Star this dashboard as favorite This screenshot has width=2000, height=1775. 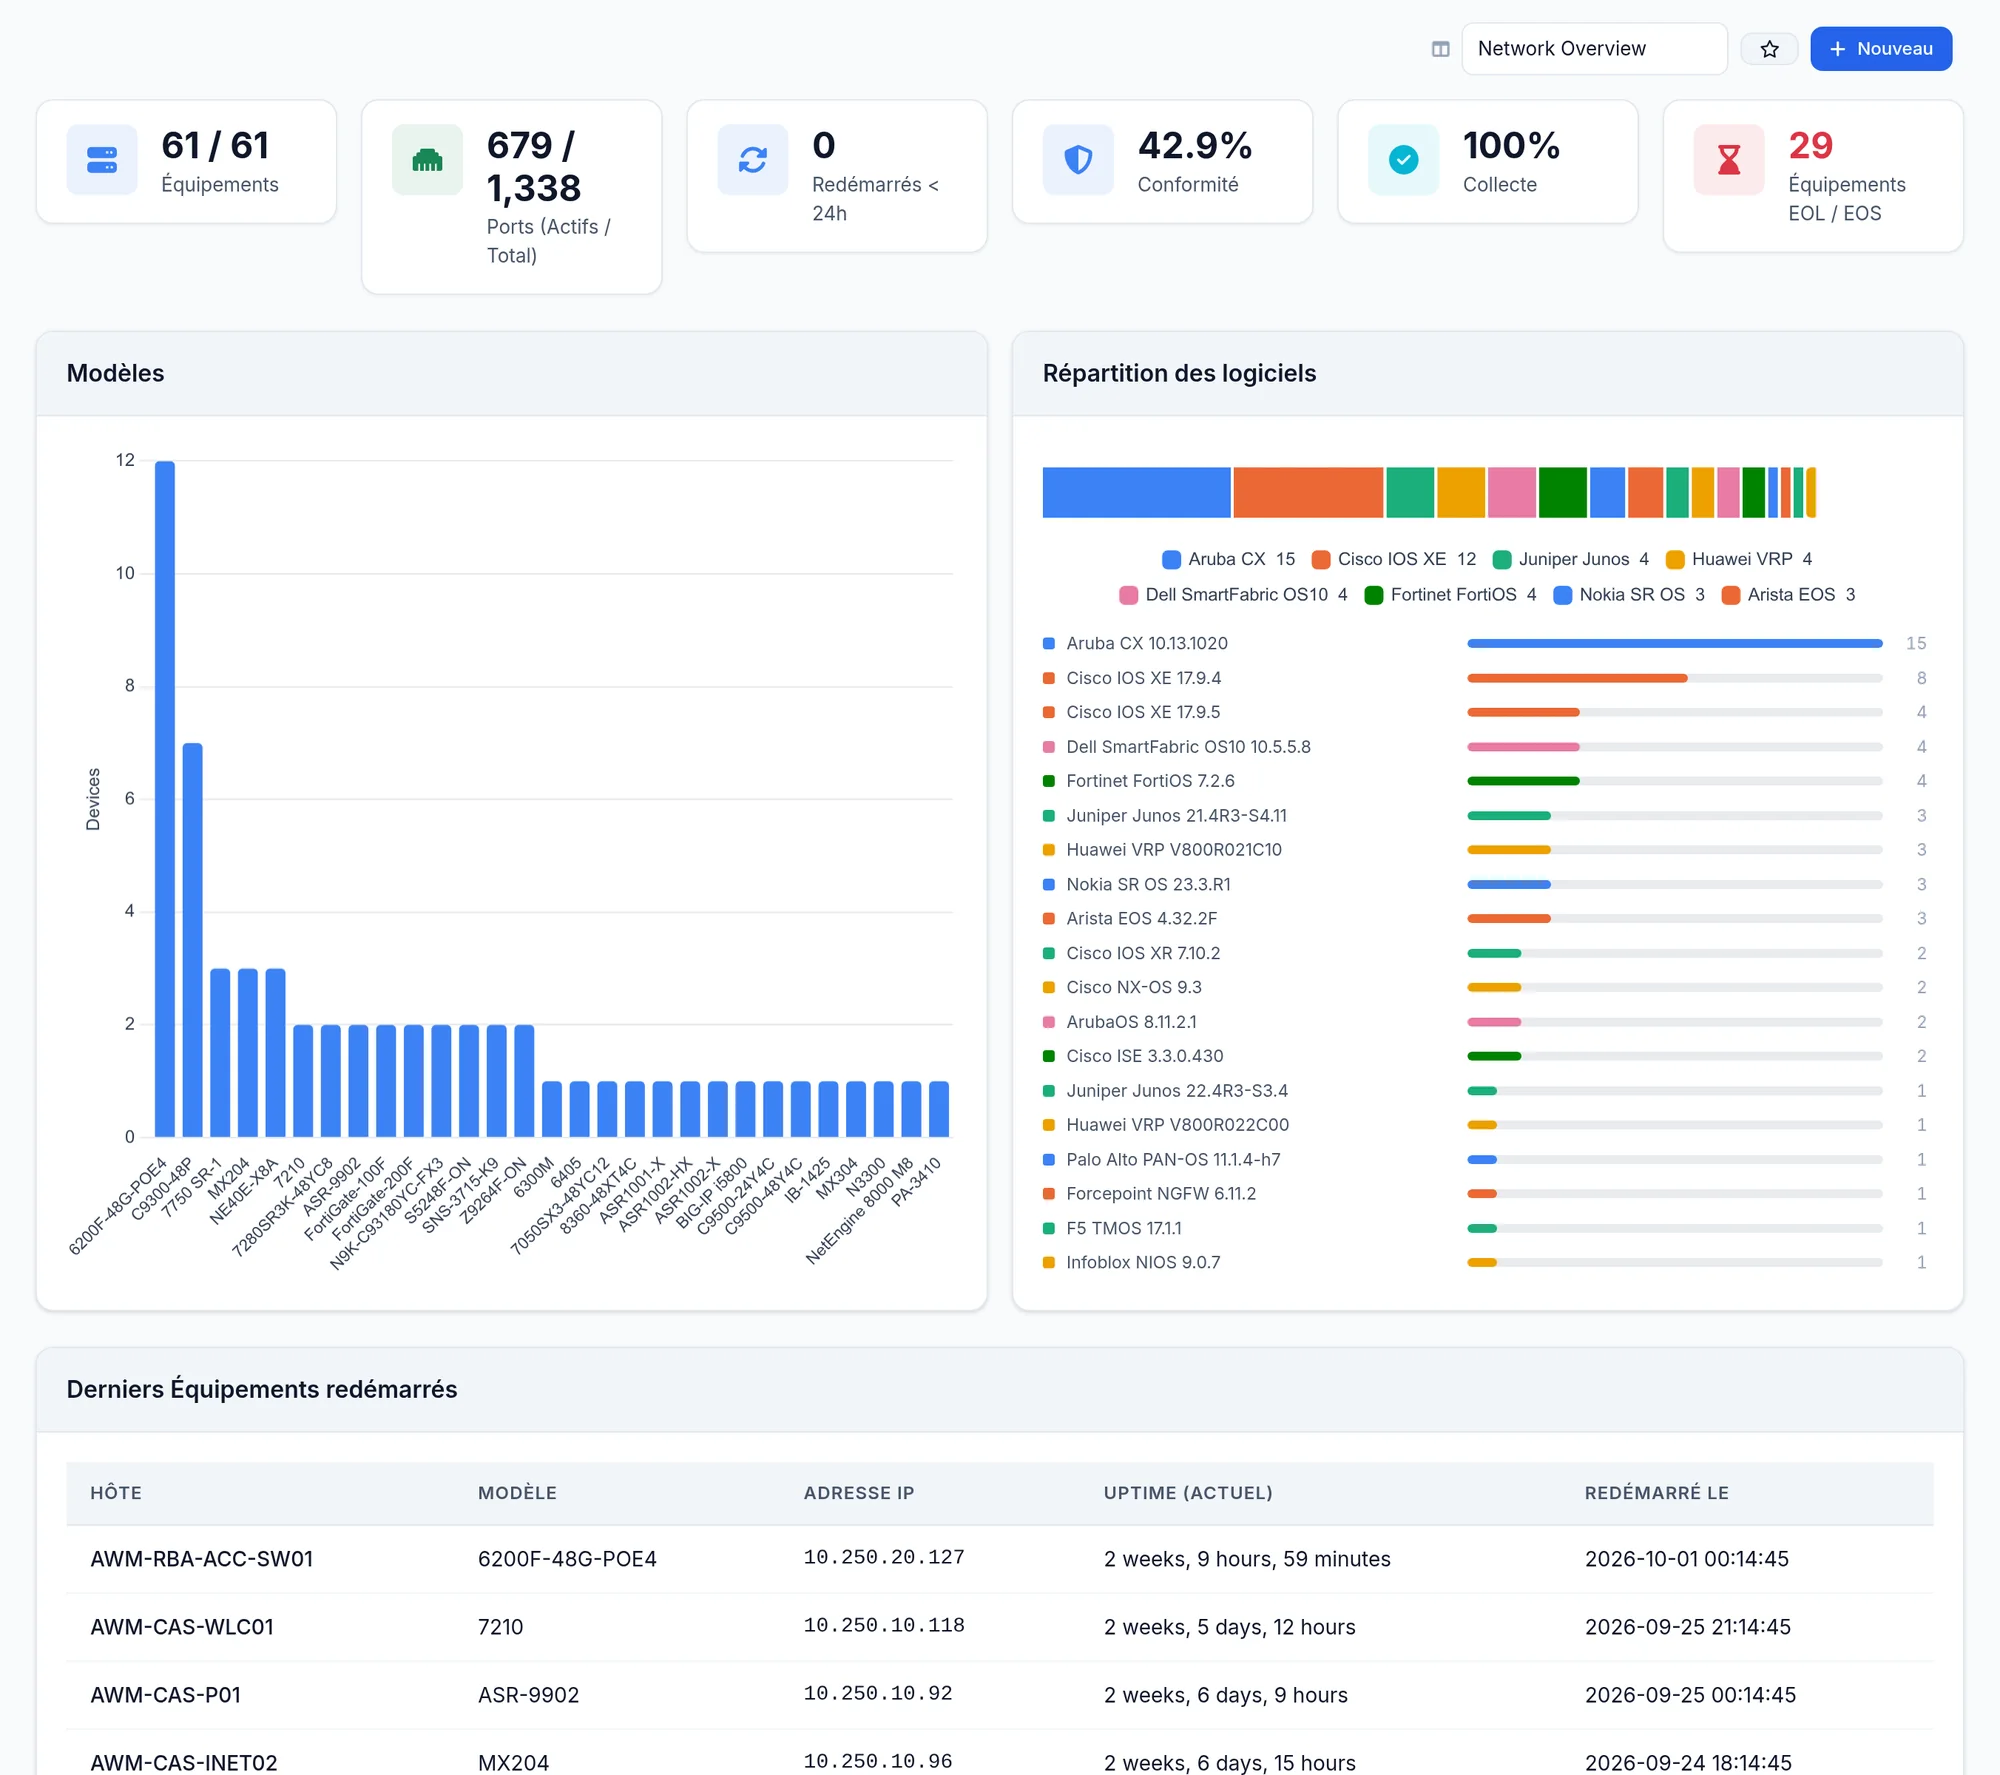(1769, 49)
